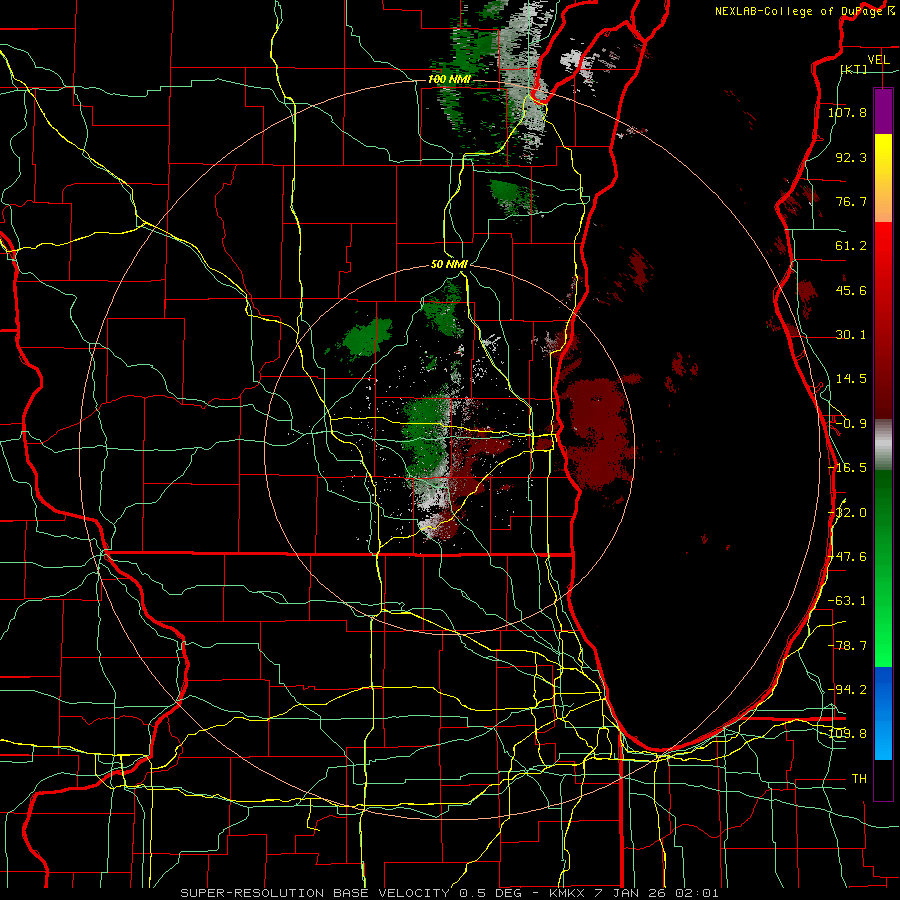Click the -78.7 velocity scale value
The width and height of the screenshot is (900, 900).
coord(847,646)
